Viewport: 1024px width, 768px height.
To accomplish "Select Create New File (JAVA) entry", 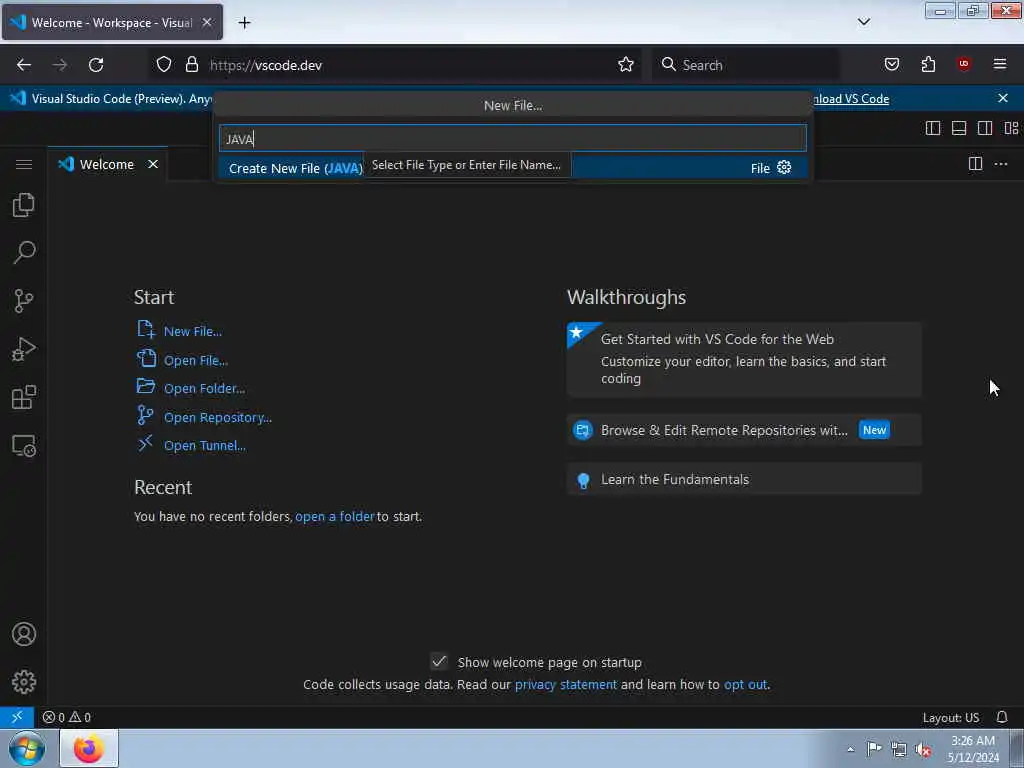I will 513,168.
